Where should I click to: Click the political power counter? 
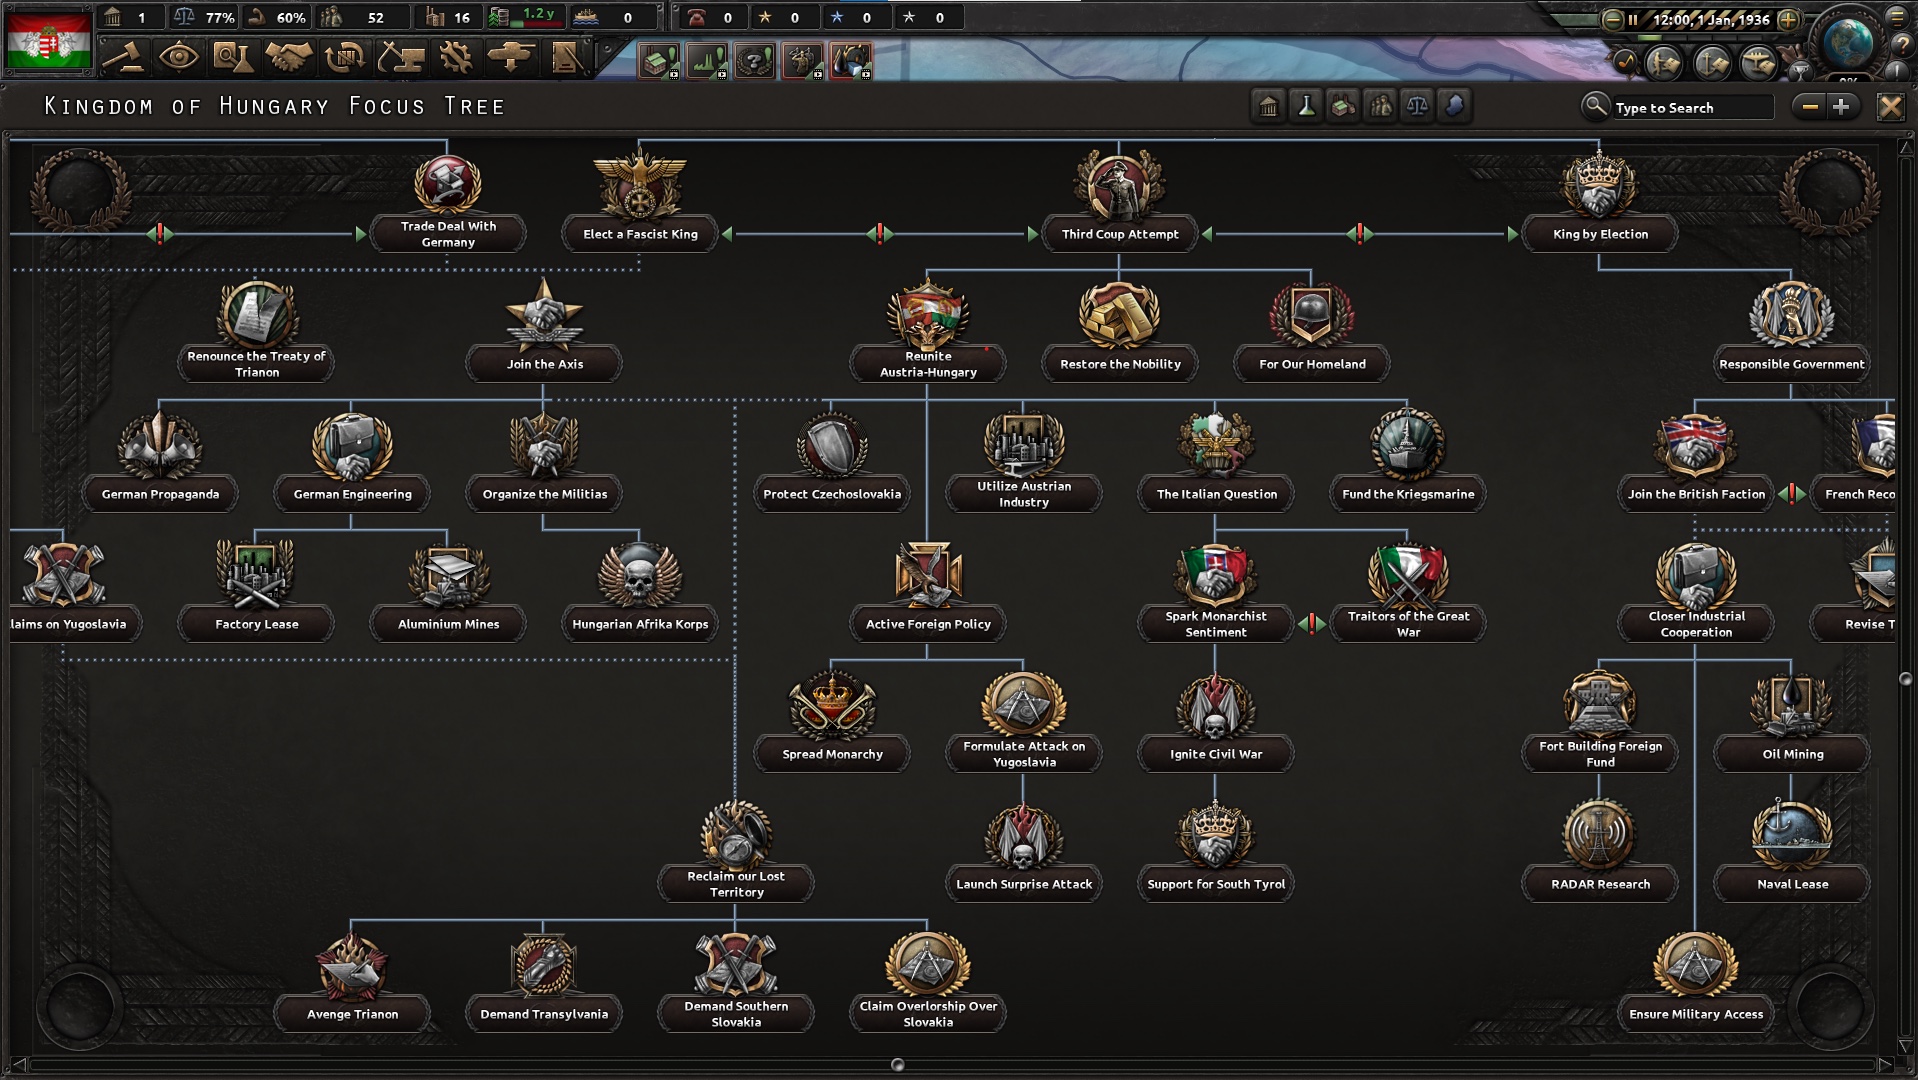129,17
